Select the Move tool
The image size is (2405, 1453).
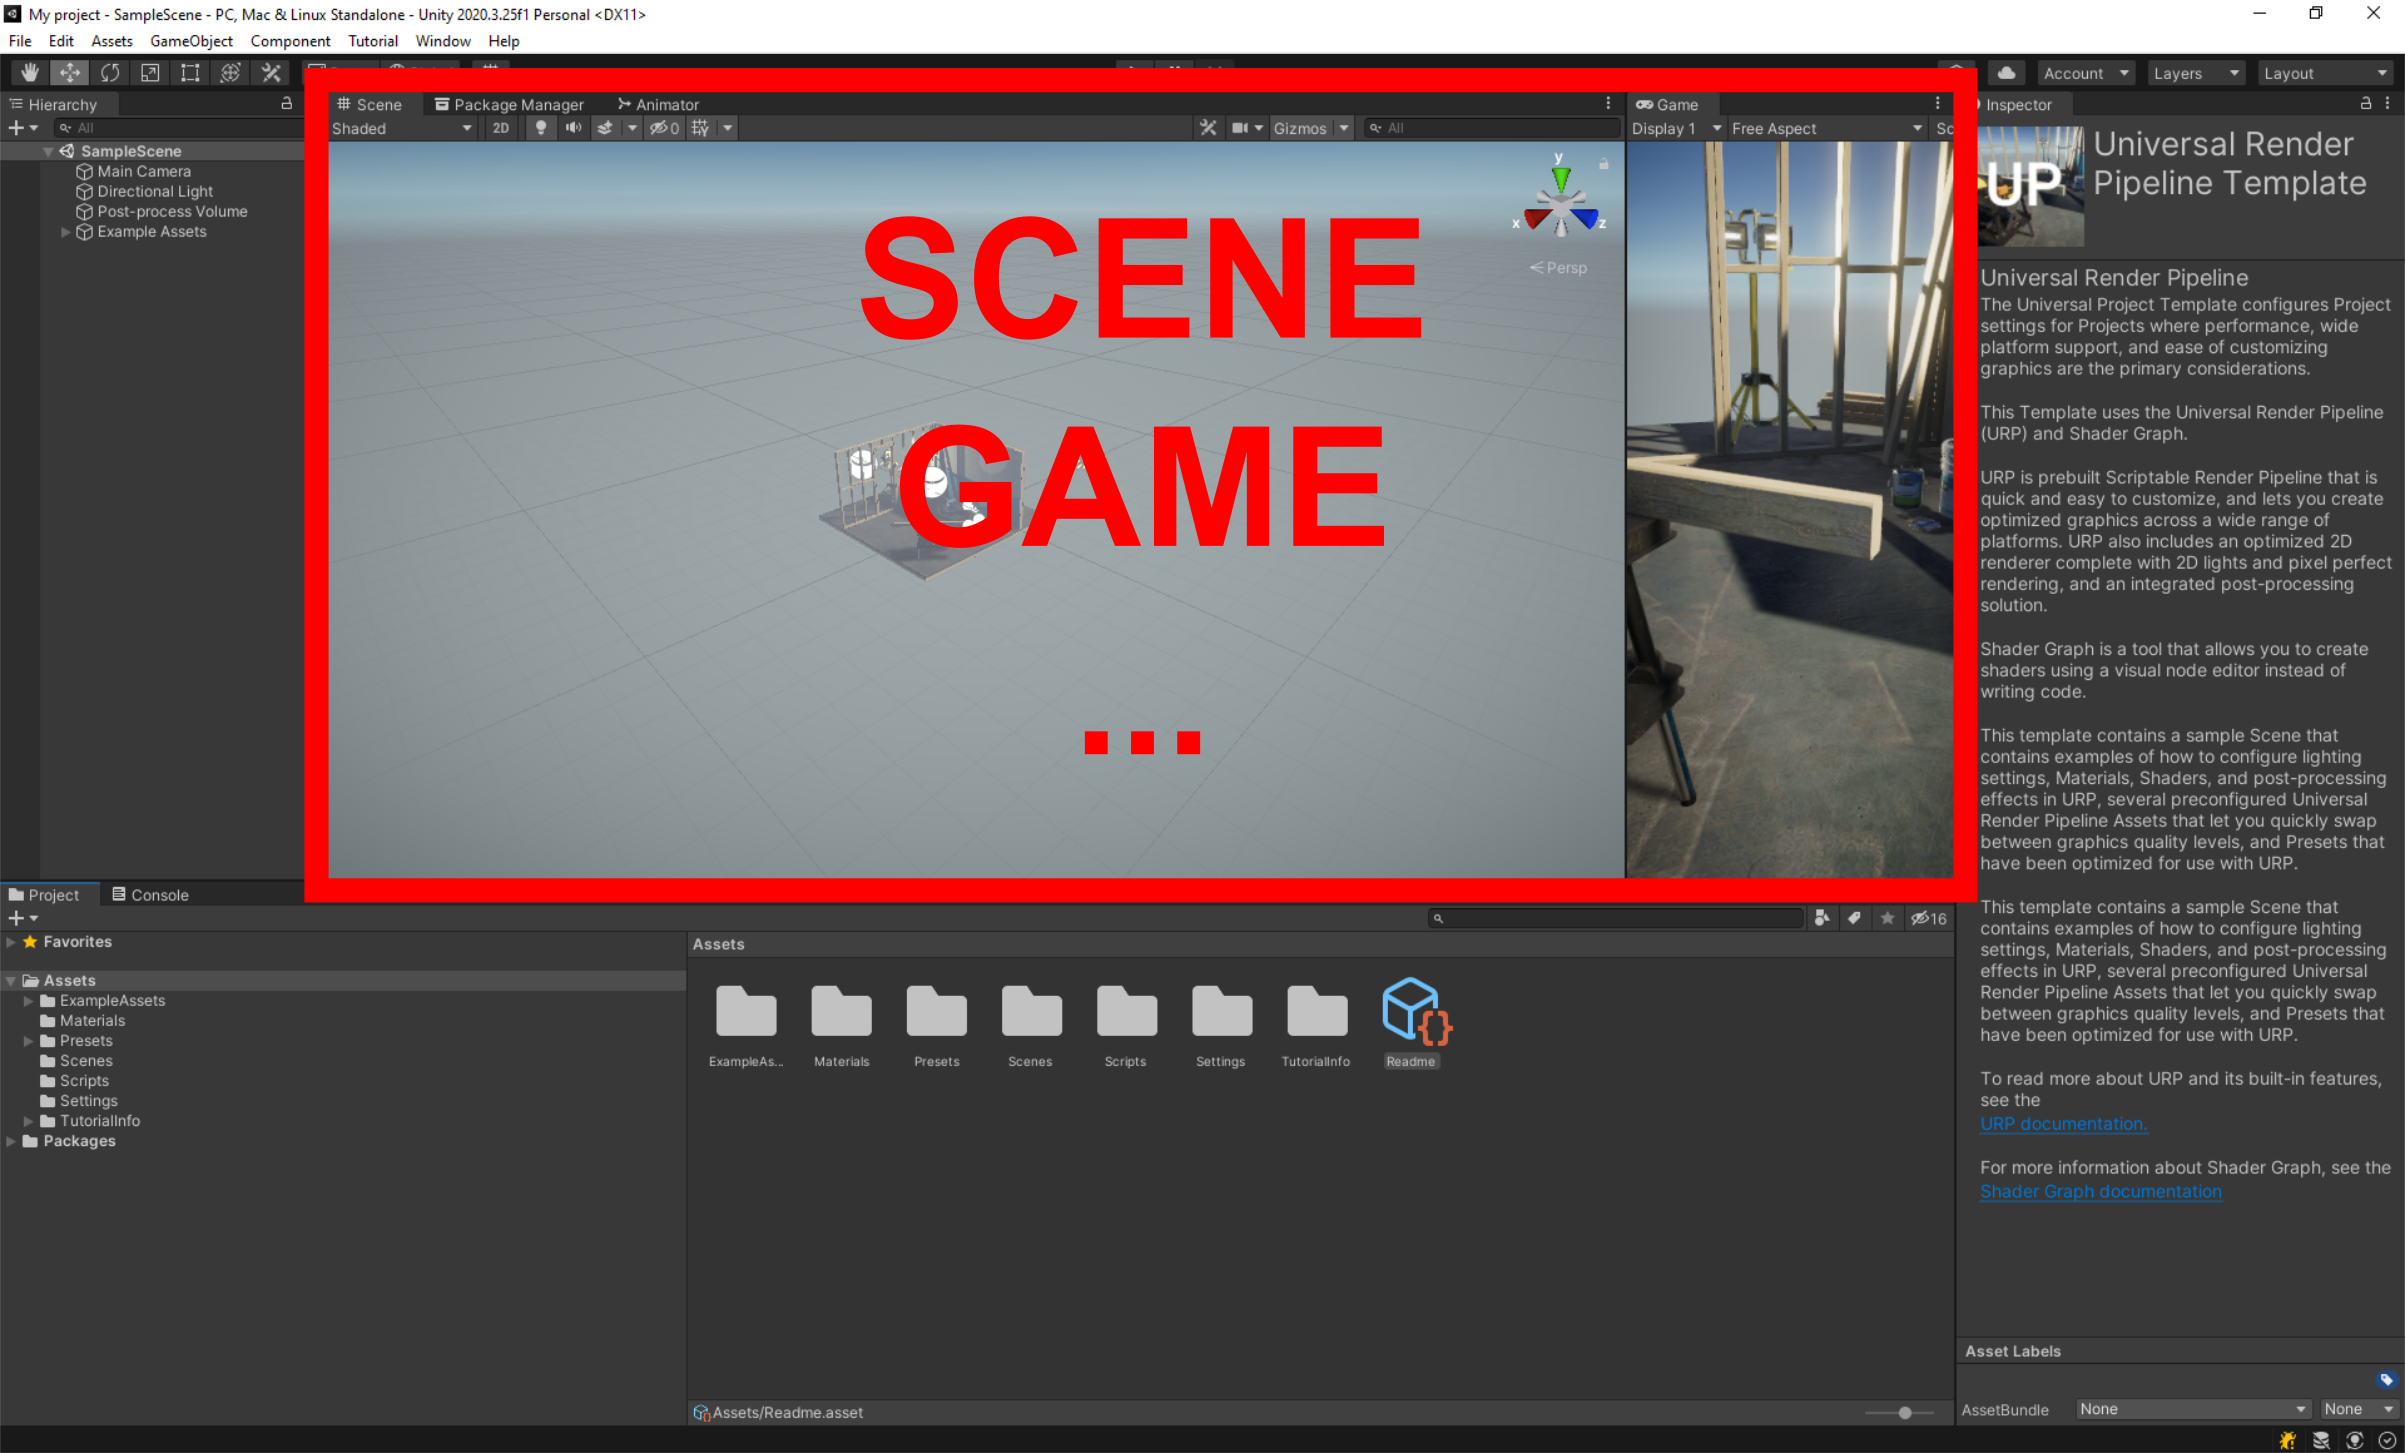(69, 72)
